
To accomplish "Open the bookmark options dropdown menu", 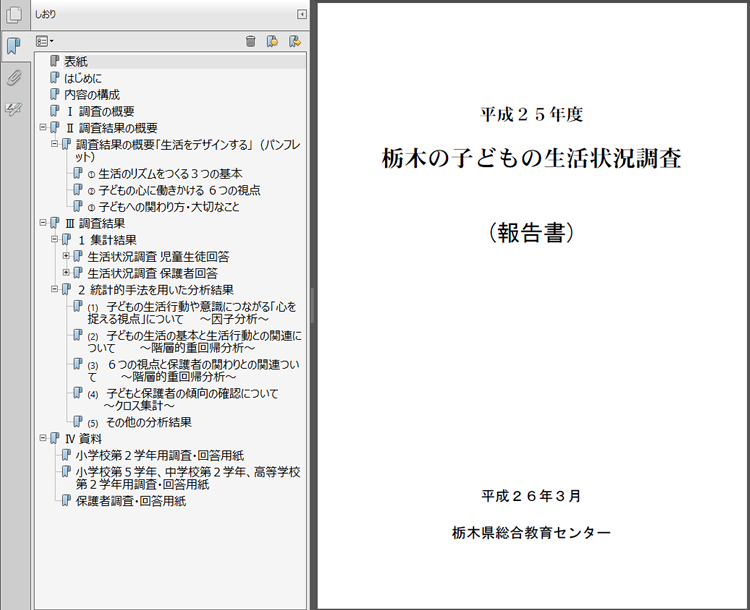I will click(44, 41).
